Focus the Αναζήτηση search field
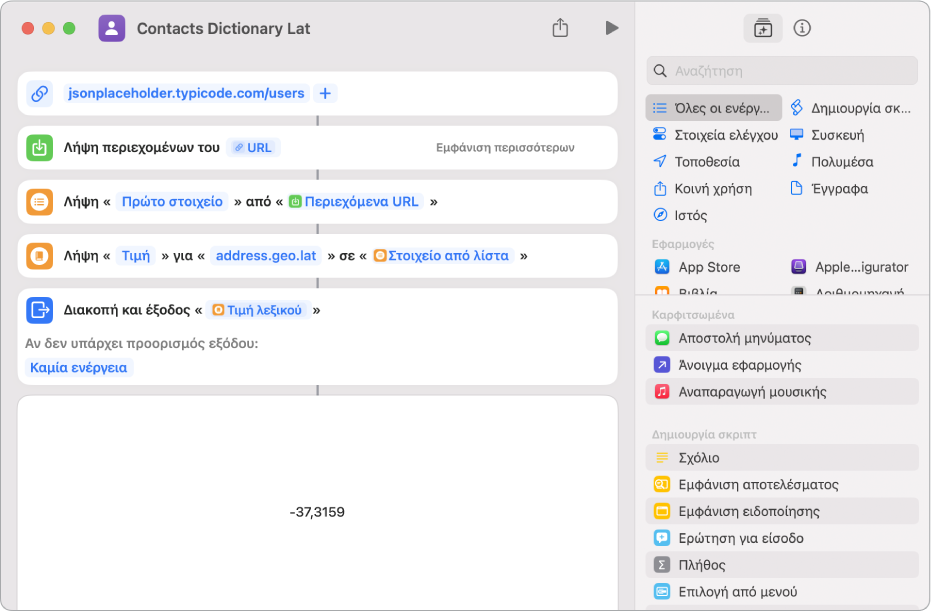The height and width of the screenshot is (612, 931). point(782,71)
